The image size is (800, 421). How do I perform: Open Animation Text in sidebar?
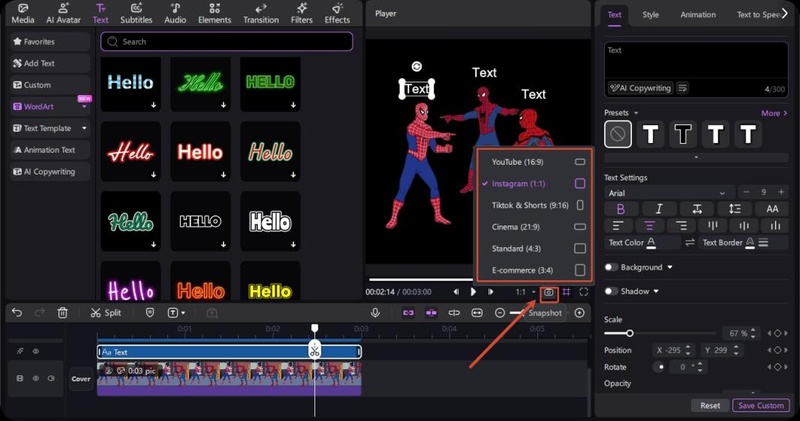50,150
